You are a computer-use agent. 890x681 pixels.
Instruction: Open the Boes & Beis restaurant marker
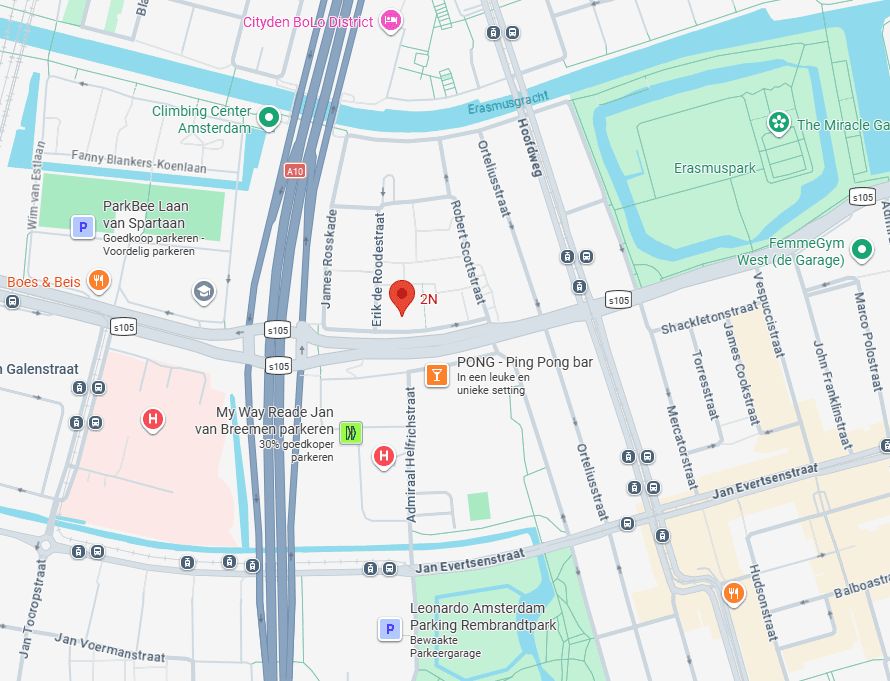pos(99,281)
